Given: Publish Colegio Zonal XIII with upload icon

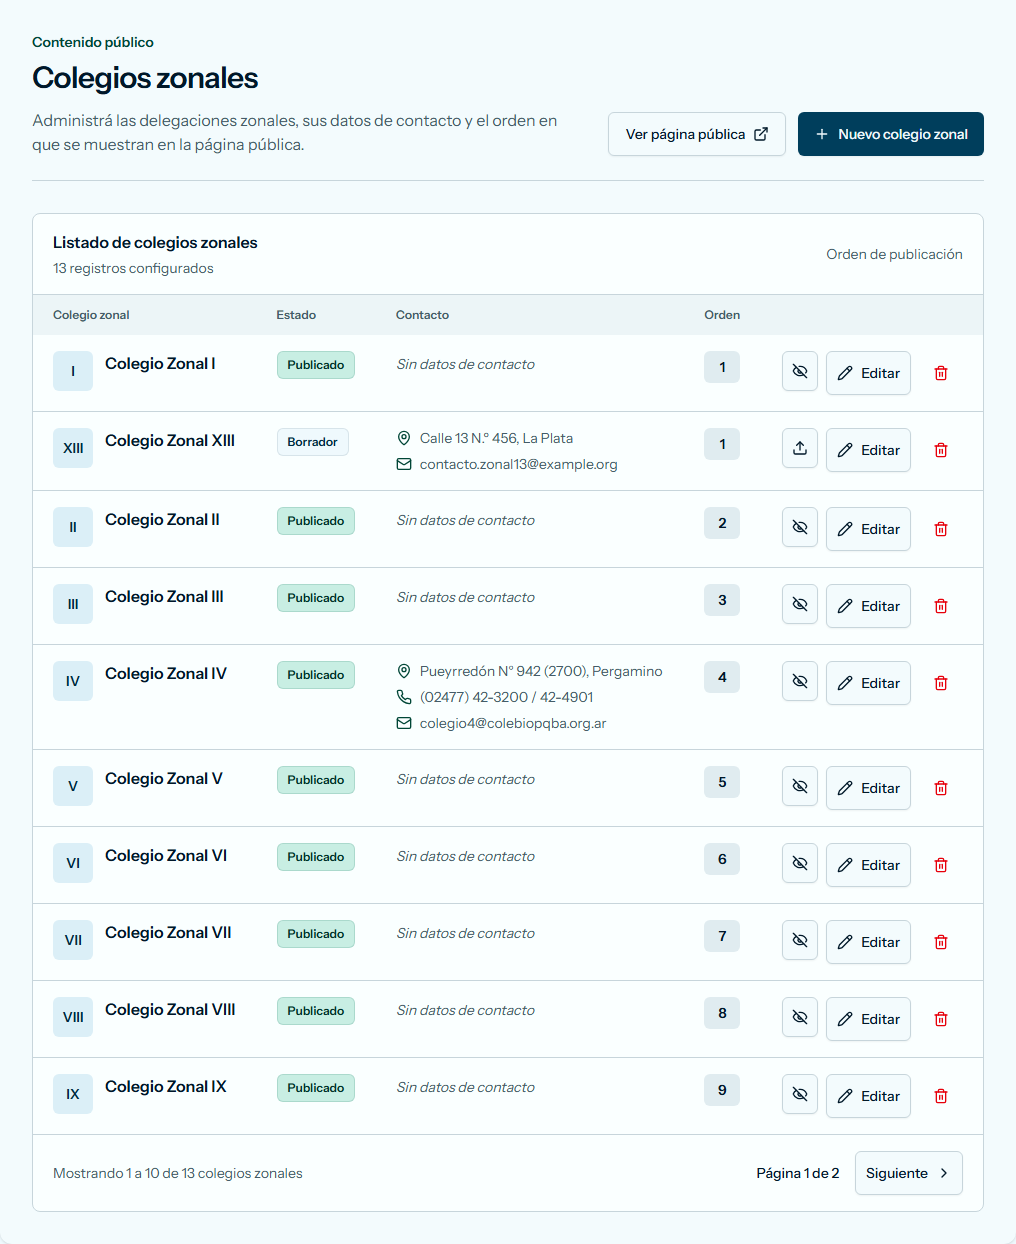Looking at the screenshot, I should [800, 448].
